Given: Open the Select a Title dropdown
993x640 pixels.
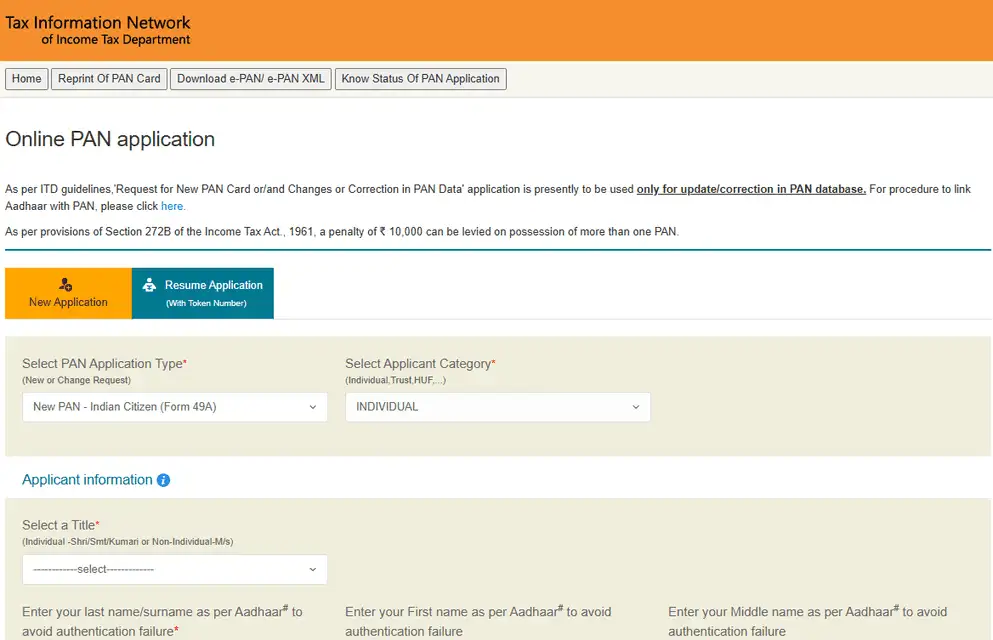Looking at the screenshot, I should pyautogui.click(x=174, y=569).
